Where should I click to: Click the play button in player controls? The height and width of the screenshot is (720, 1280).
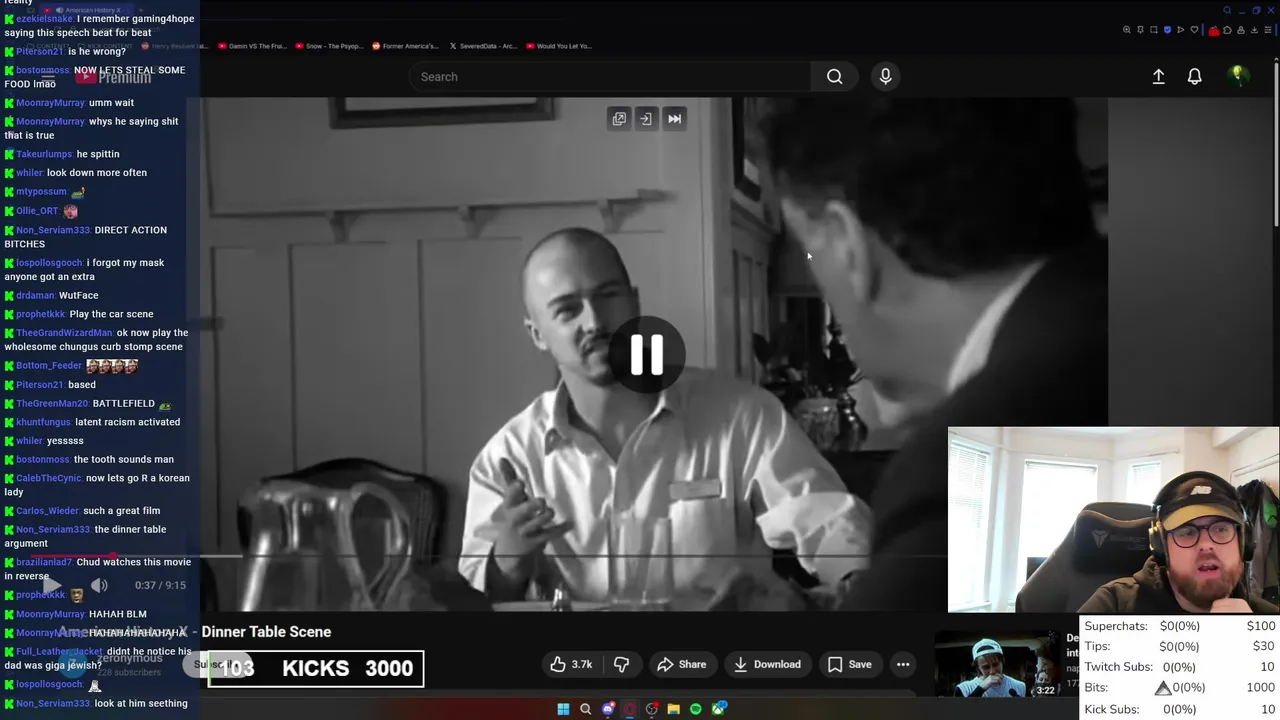(x=53, y=586)
